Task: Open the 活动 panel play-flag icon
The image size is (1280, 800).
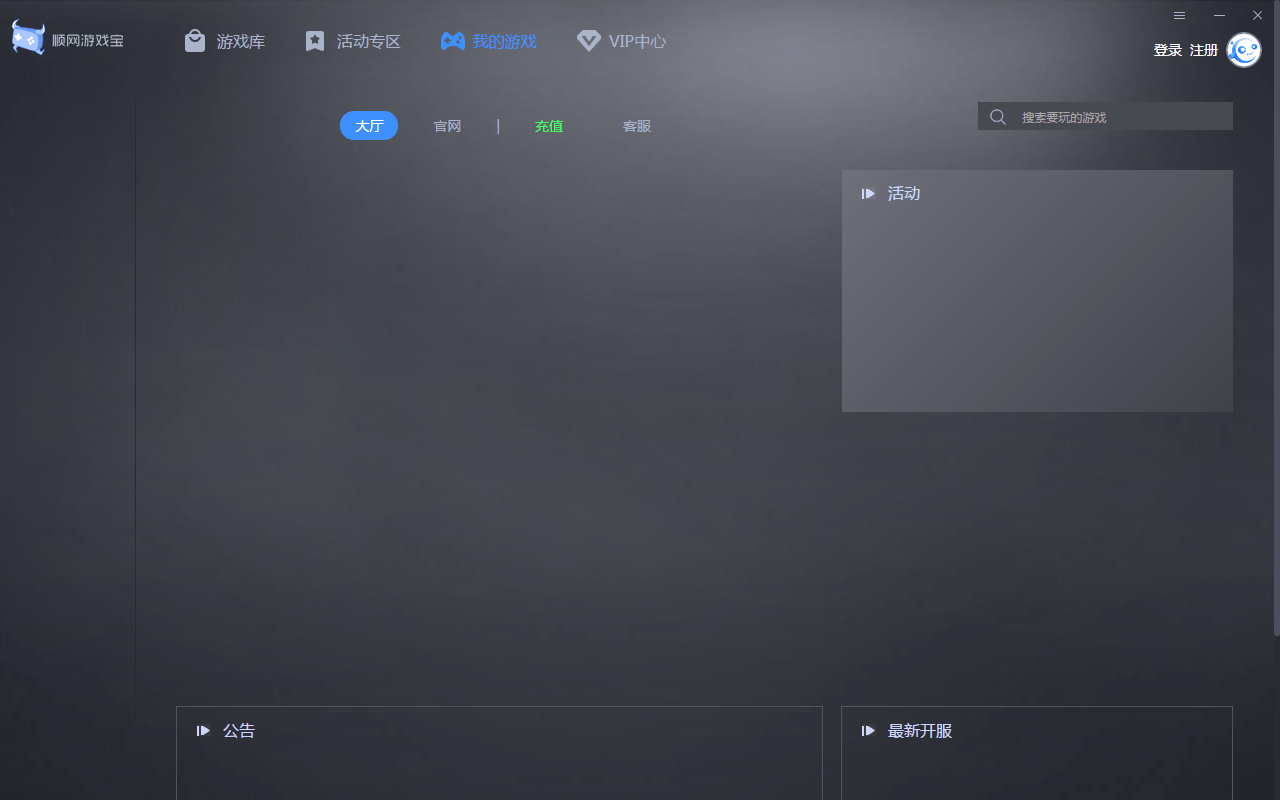Action: 868,193
